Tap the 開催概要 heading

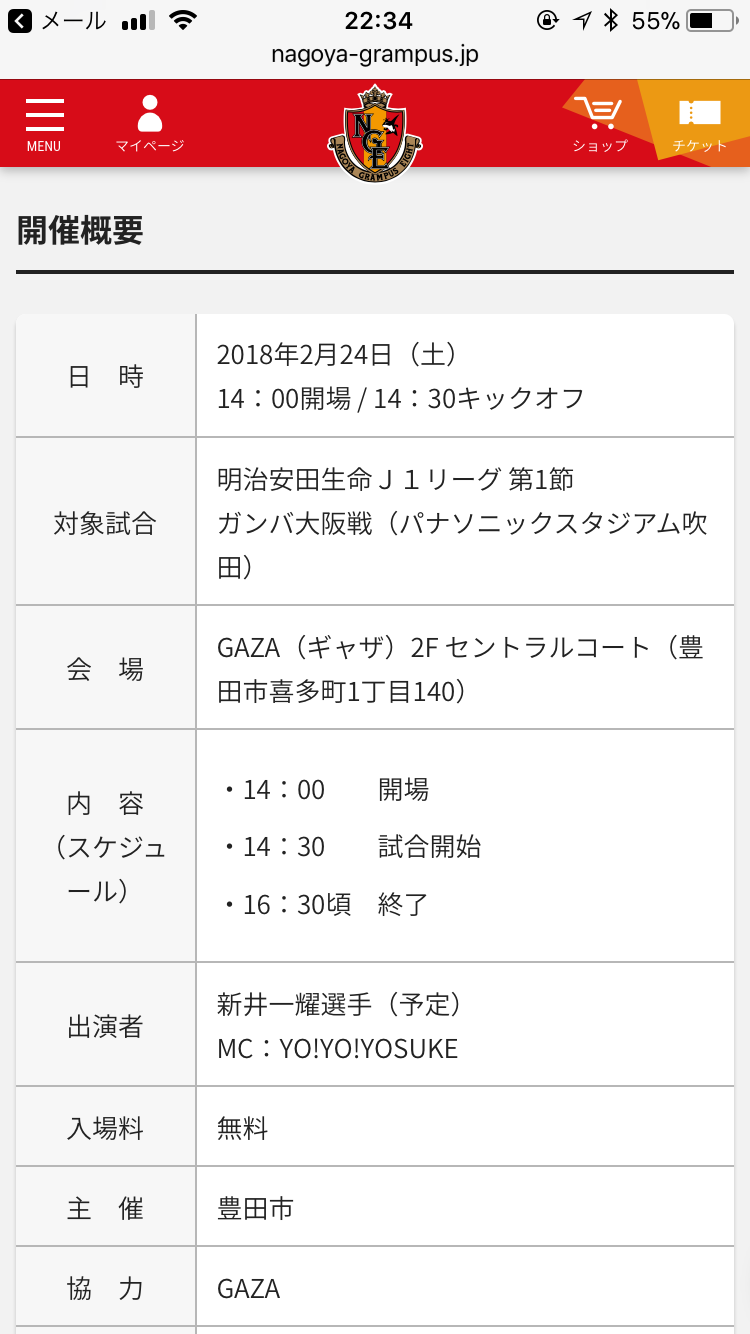[80, 230]
